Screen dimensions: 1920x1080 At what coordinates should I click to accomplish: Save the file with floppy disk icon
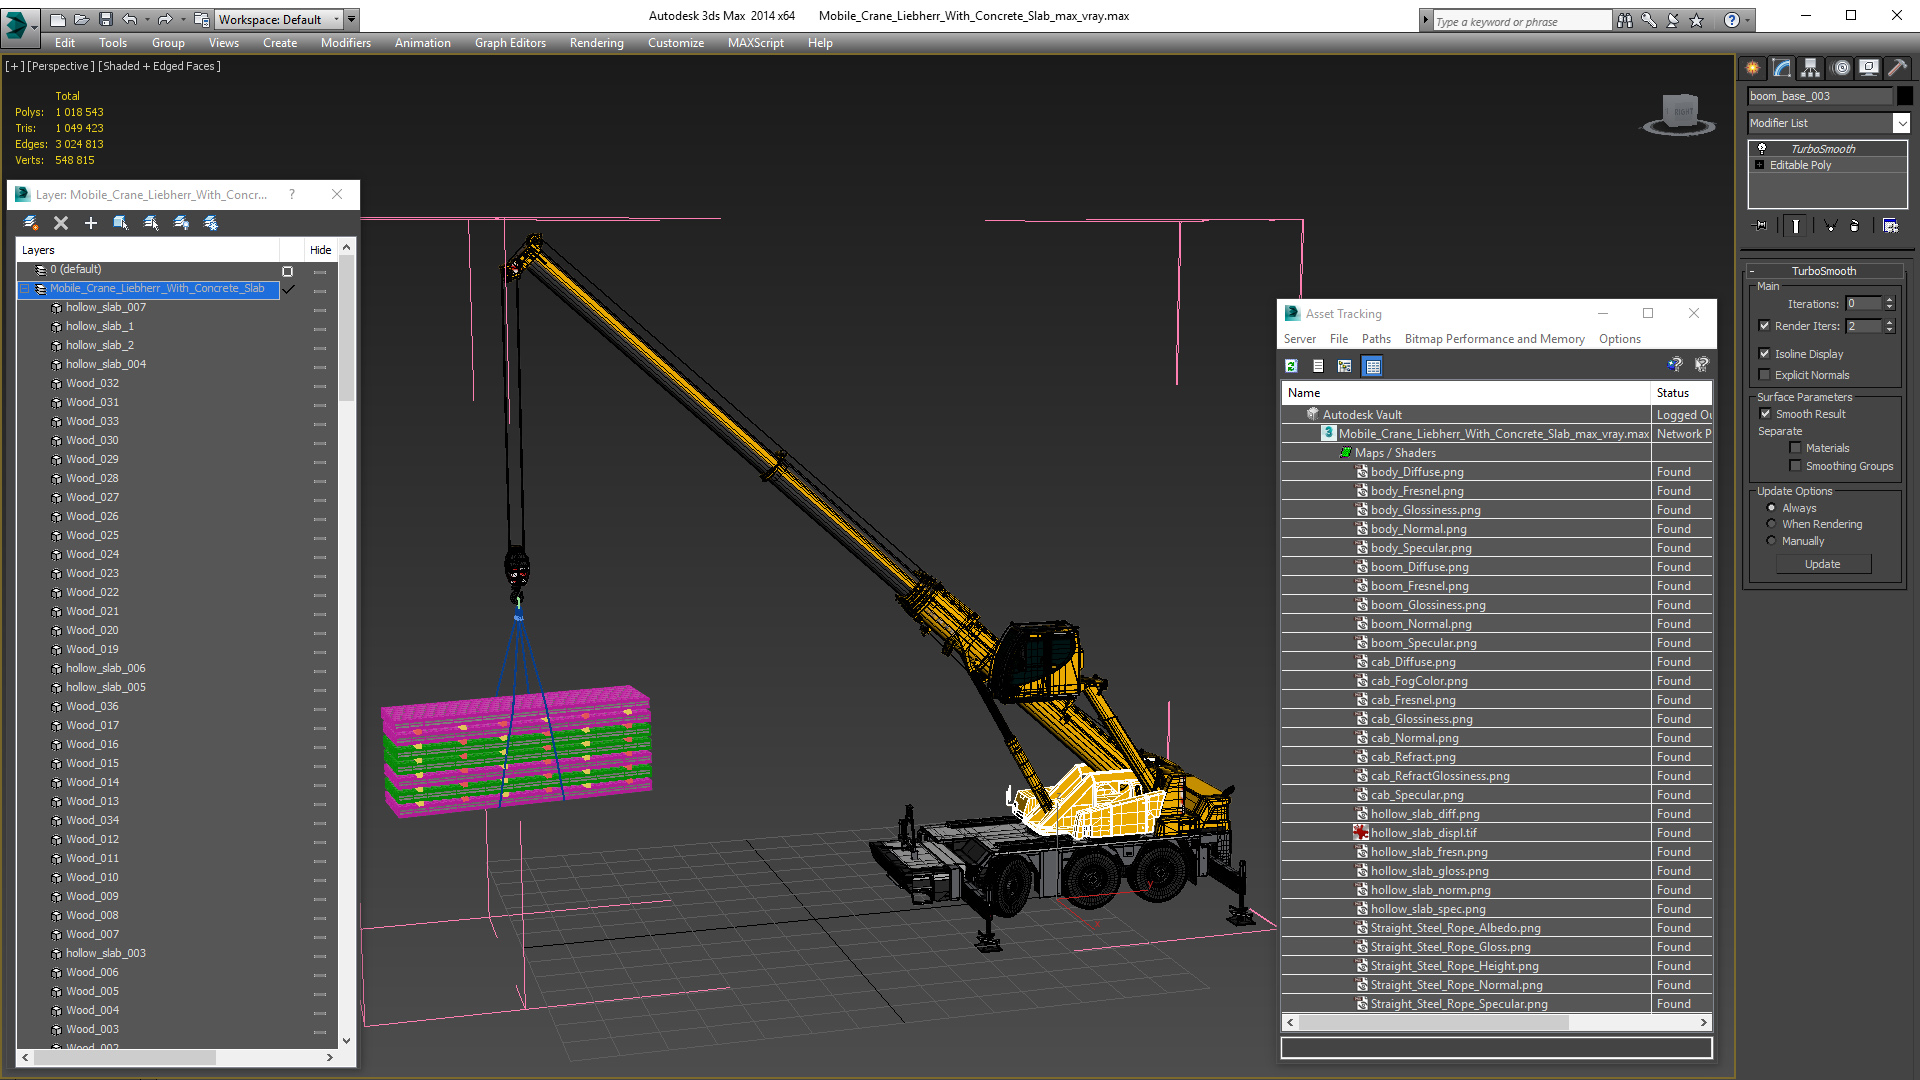coord(105,19)
